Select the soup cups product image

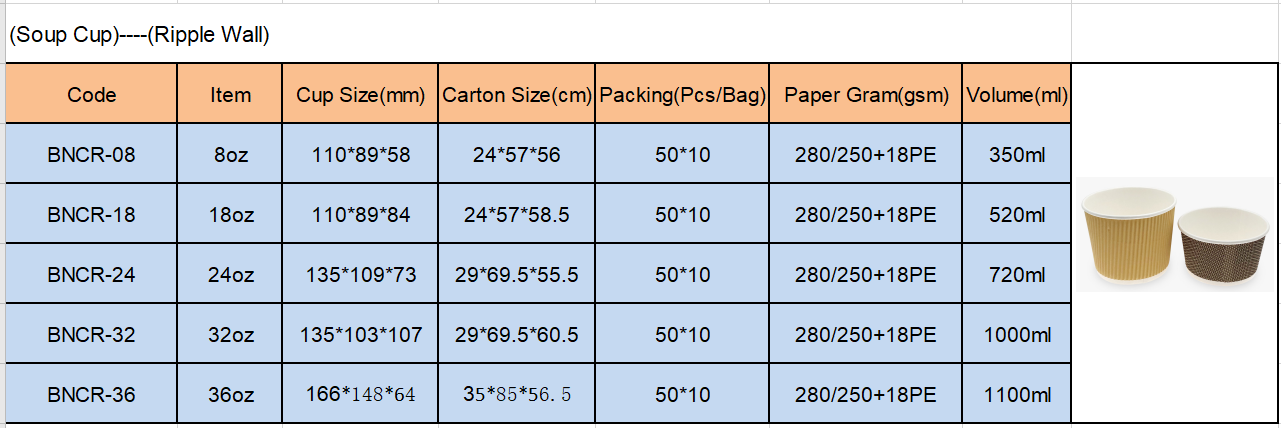[1178, 239]
